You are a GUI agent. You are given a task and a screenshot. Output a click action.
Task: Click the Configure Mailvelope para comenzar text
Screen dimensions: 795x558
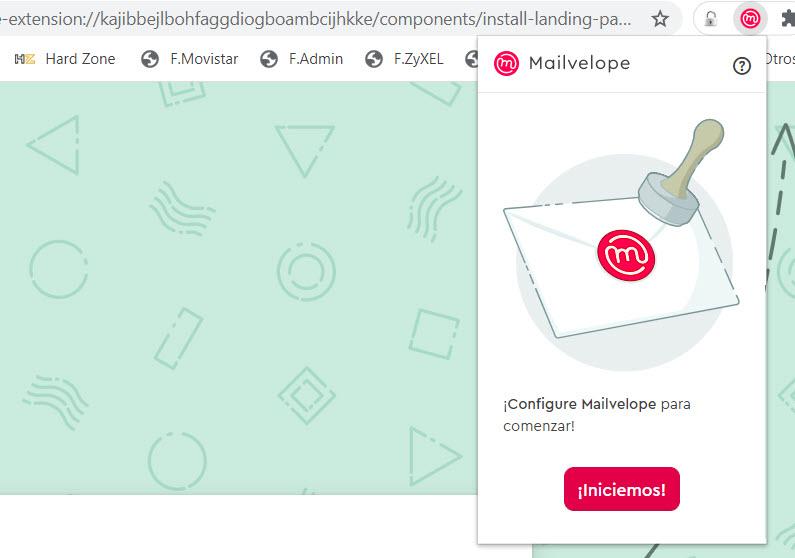click(x=597, y=415)
